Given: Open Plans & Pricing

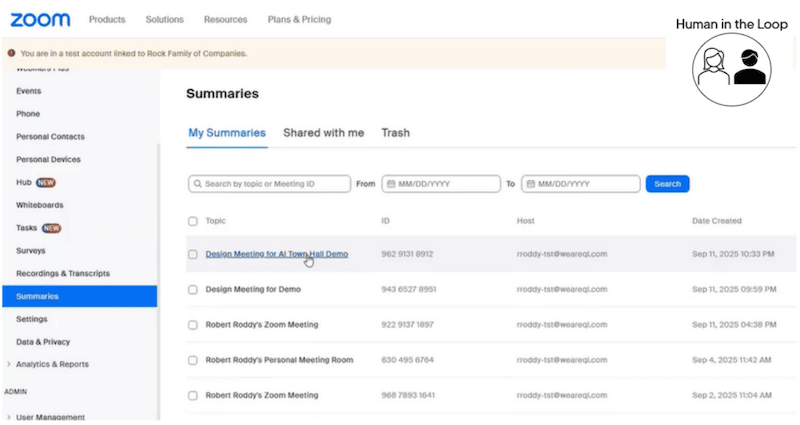Looking at the screenshot, I should click(299, 19).
